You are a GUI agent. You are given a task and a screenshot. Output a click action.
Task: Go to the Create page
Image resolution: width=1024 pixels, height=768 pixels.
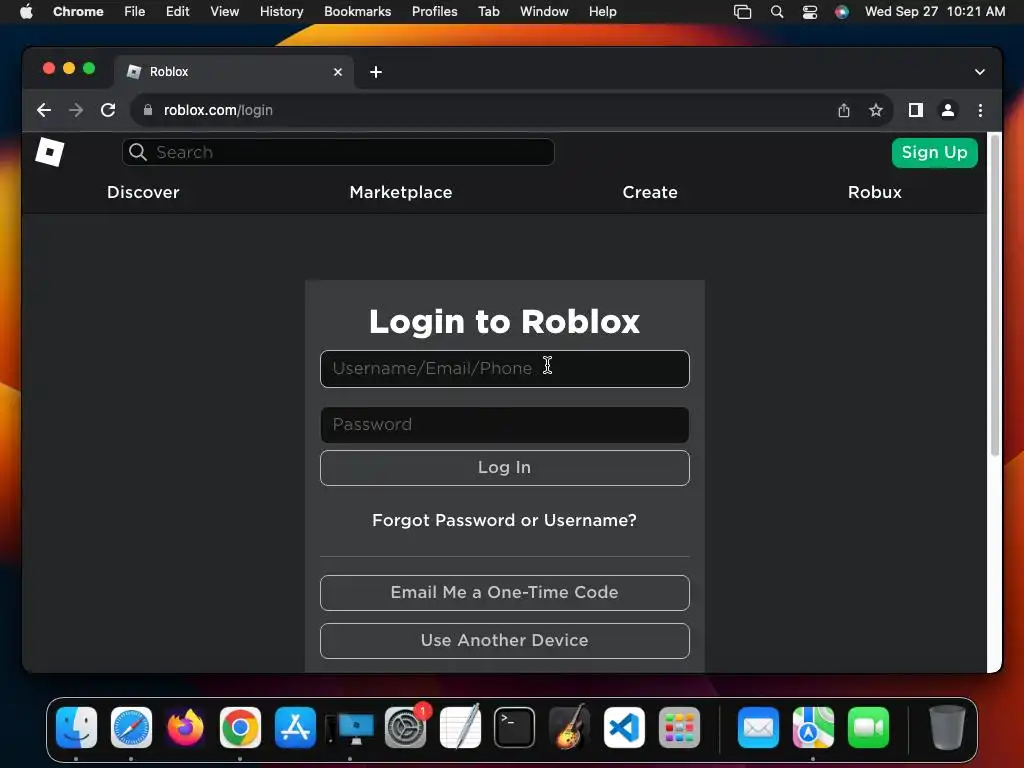tap(650, 192)
